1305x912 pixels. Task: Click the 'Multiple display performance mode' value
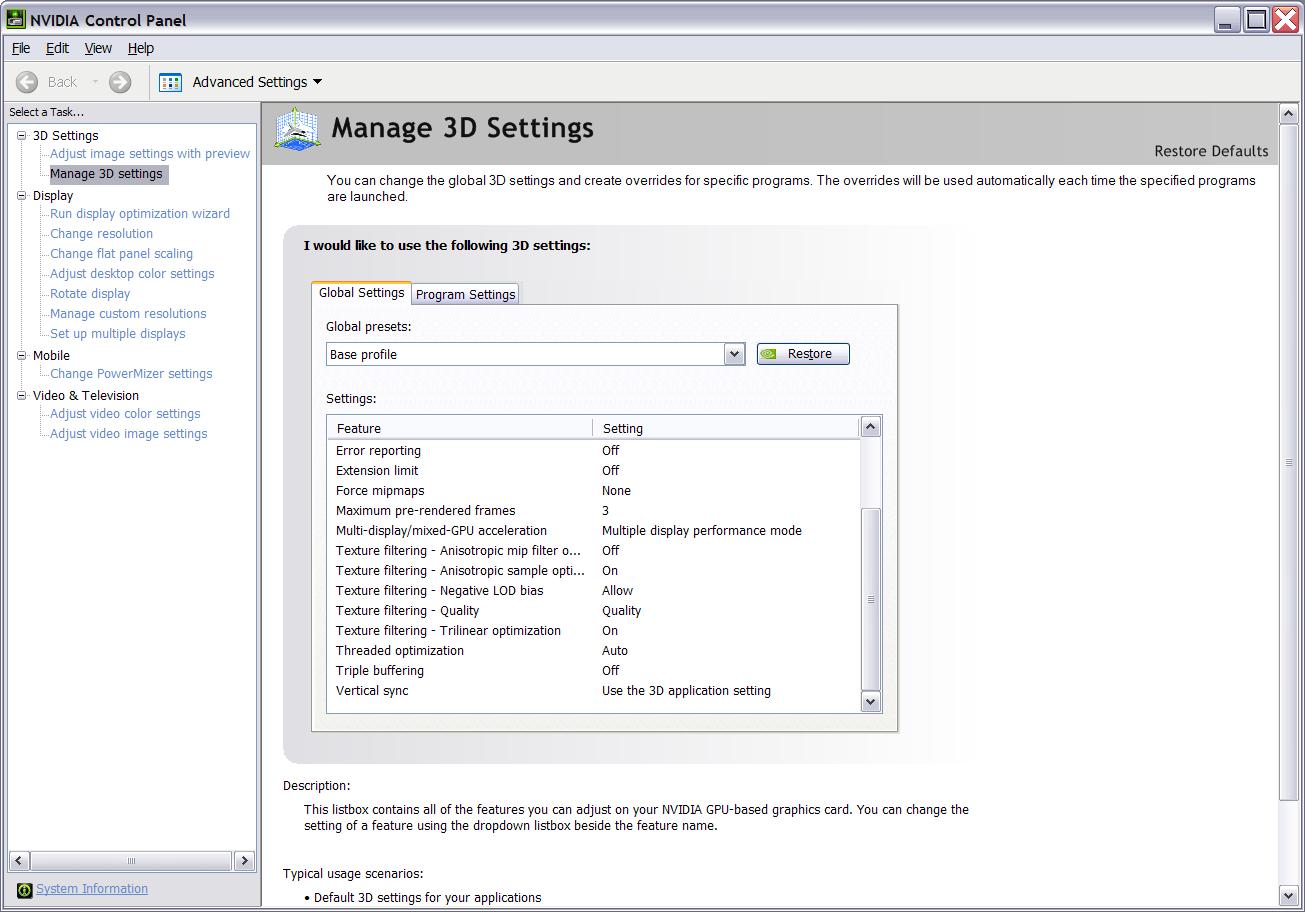pos(702,531)
